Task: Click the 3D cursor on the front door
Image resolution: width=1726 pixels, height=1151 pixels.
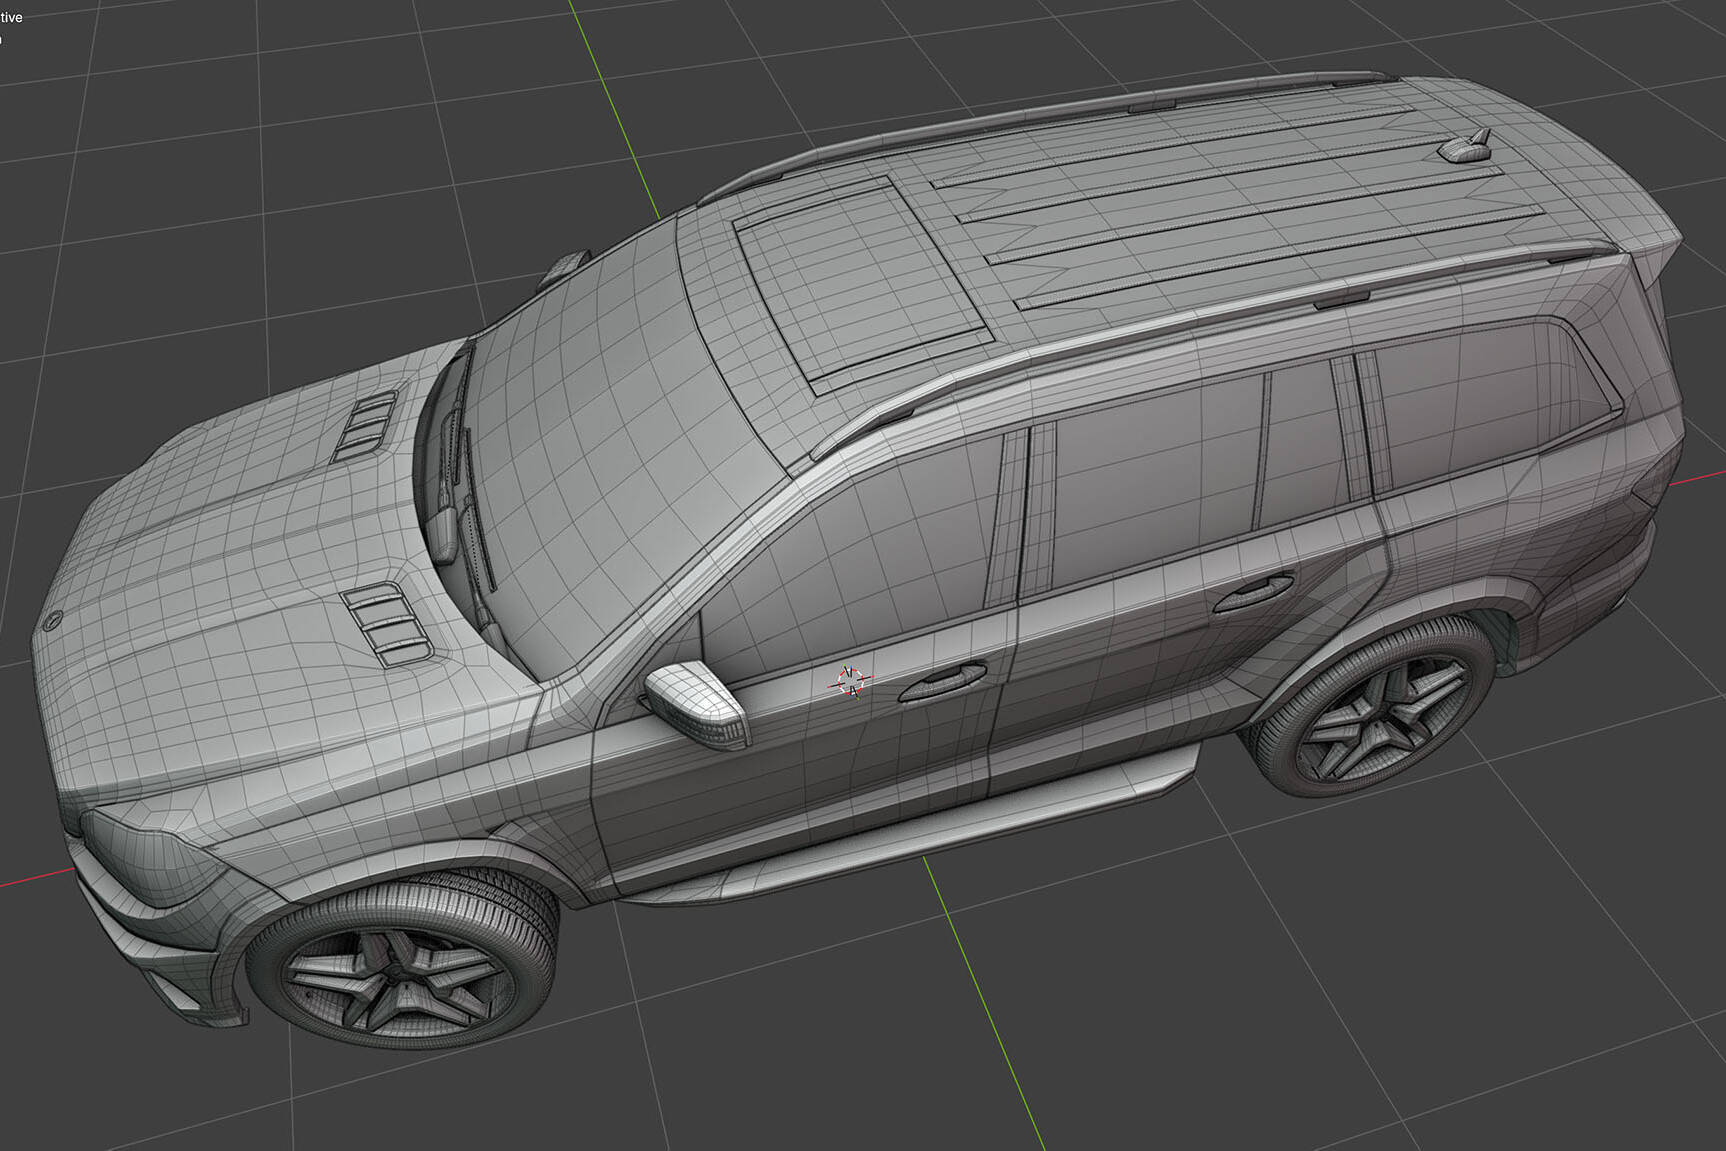Action: [x=851, y=680]
